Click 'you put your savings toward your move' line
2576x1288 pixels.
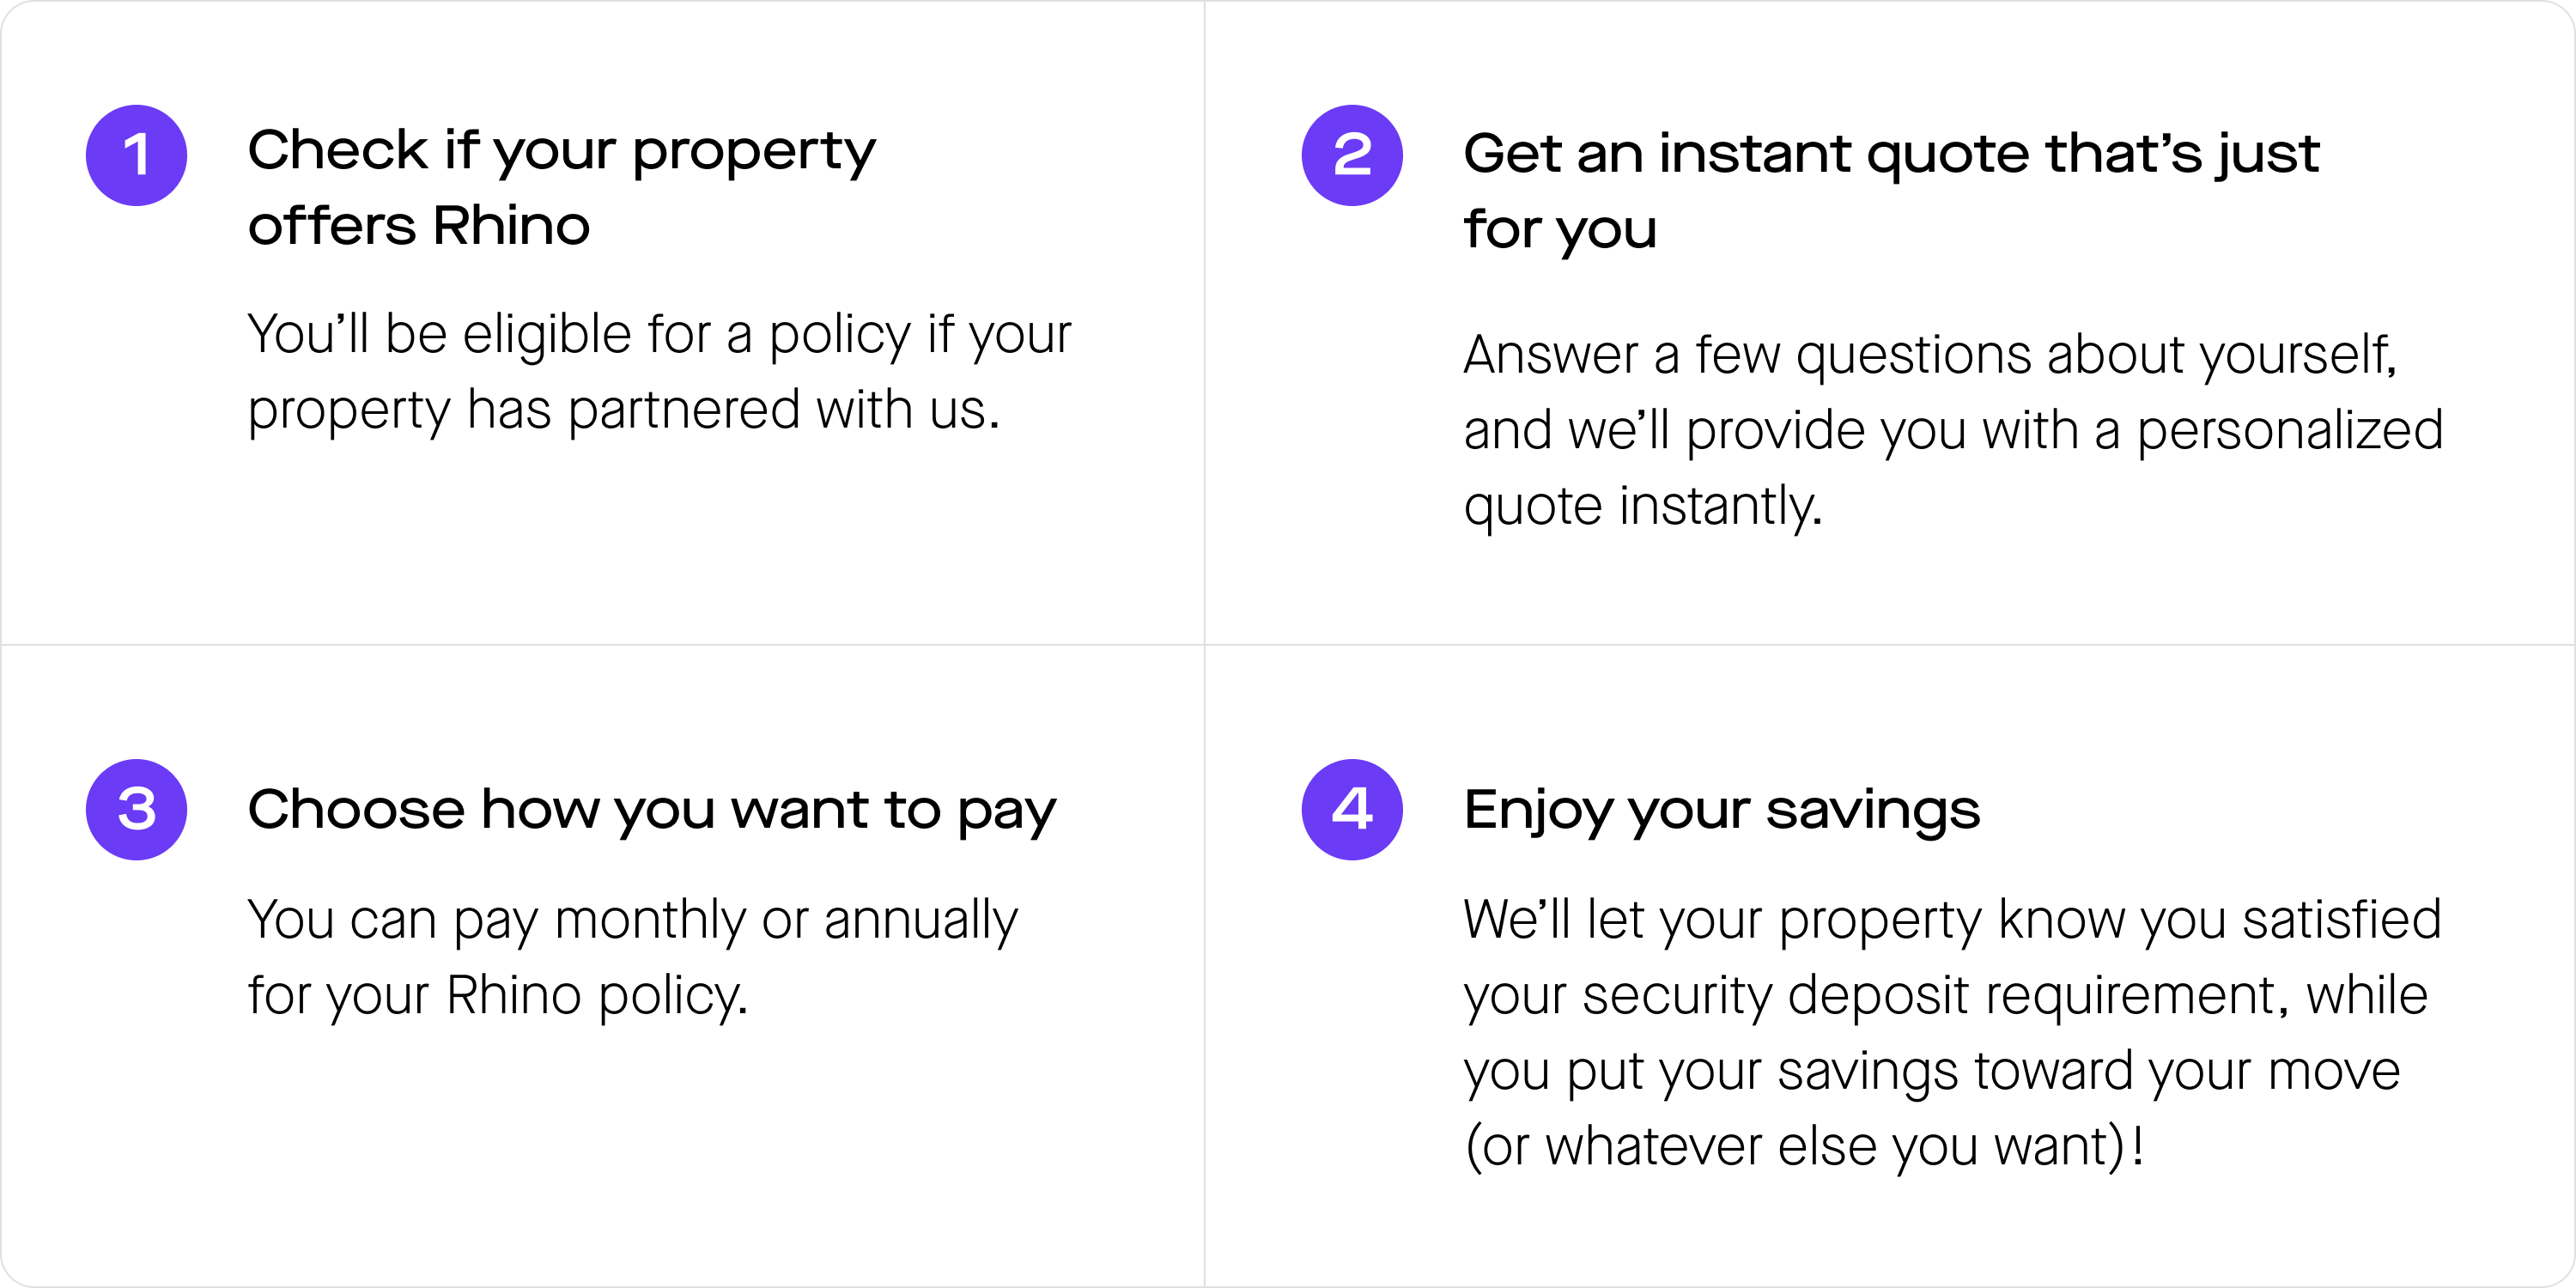coord(1932,1071)
